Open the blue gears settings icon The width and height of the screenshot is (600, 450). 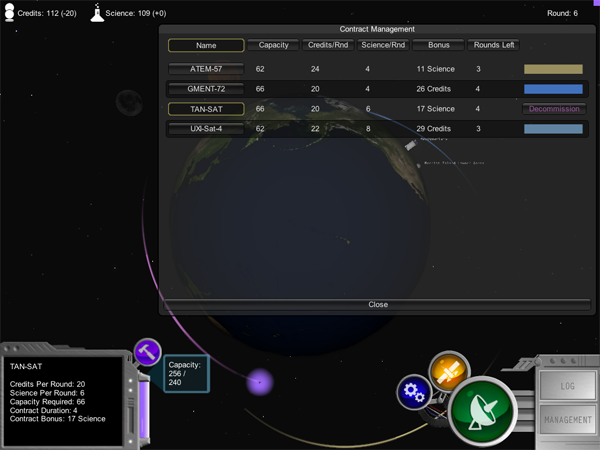pyautogui.click(x=414, y=393)
